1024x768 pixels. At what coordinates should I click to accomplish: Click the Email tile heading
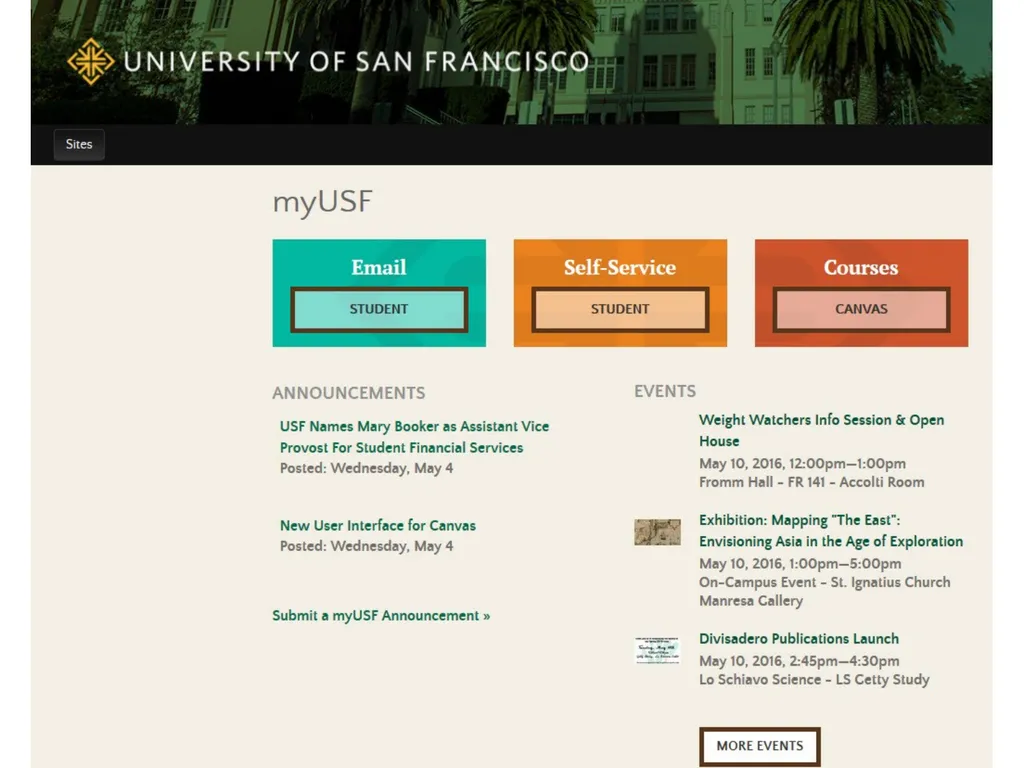coord(379,267)
